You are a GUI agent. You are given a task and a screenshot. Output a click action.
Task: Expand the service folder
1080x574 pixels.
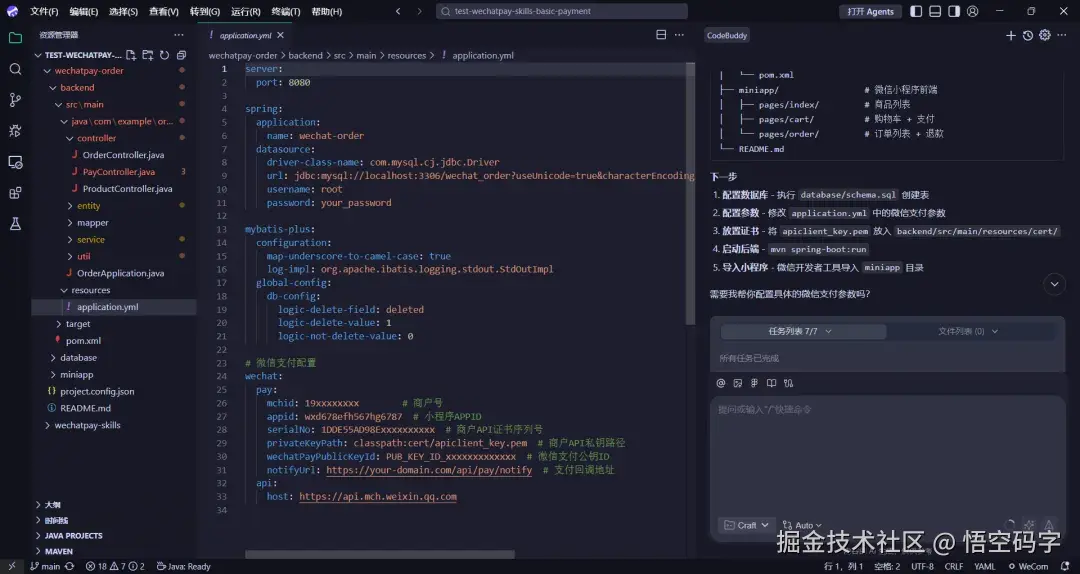click(x=70, y=240)
